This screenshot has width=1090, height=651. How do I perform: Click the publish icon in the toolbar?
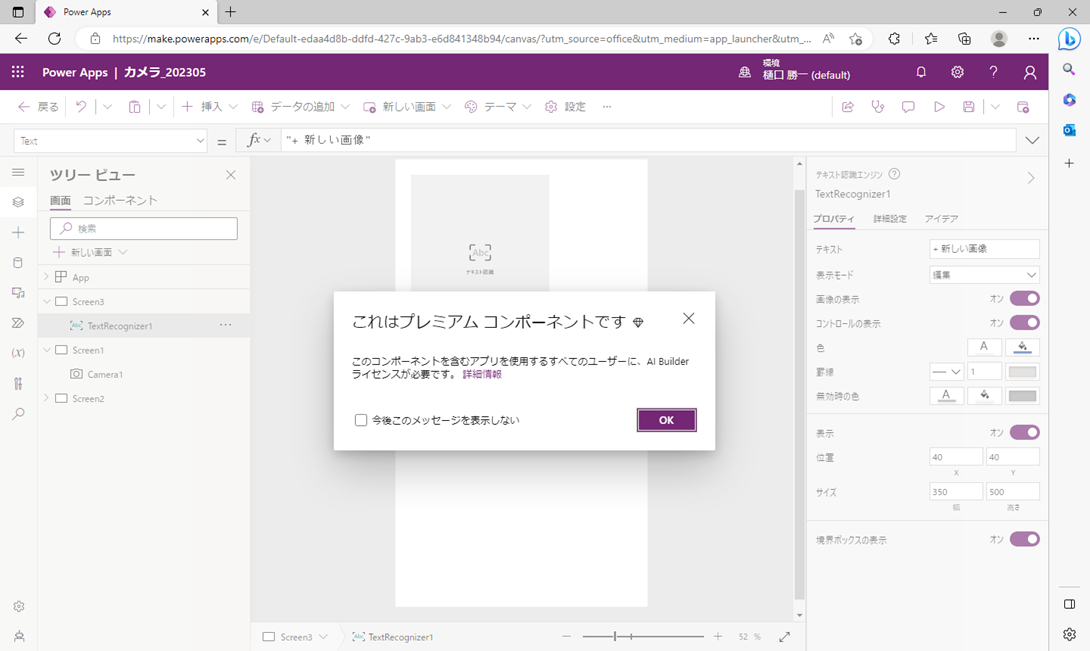tap(1023, 106)
